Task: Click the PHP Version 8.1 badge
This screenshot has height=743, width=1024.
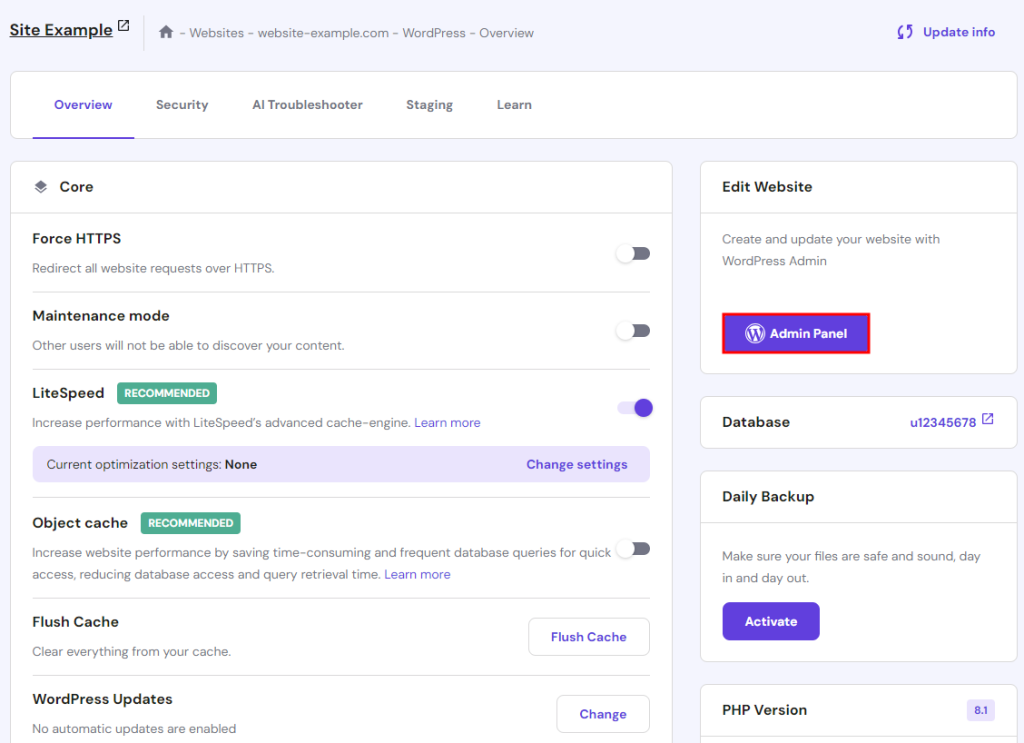Action: click(979, 710)
